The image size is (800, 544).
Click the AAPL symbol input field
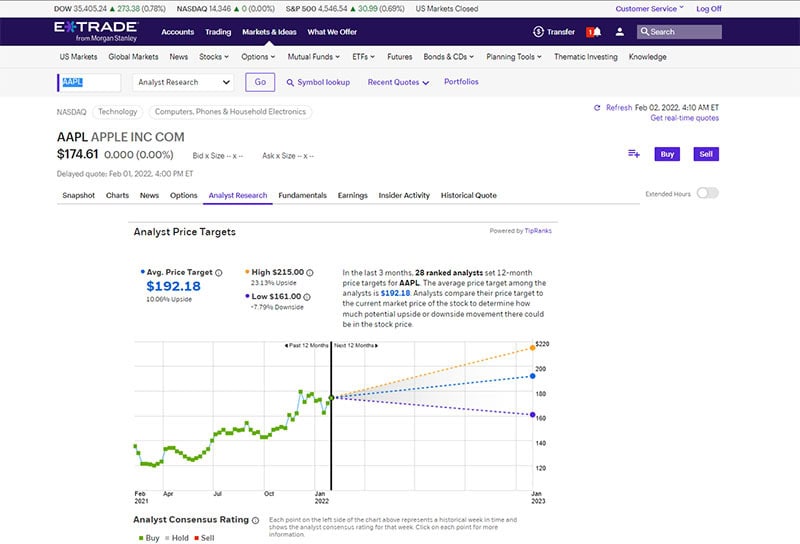click(x=91, y=82)
